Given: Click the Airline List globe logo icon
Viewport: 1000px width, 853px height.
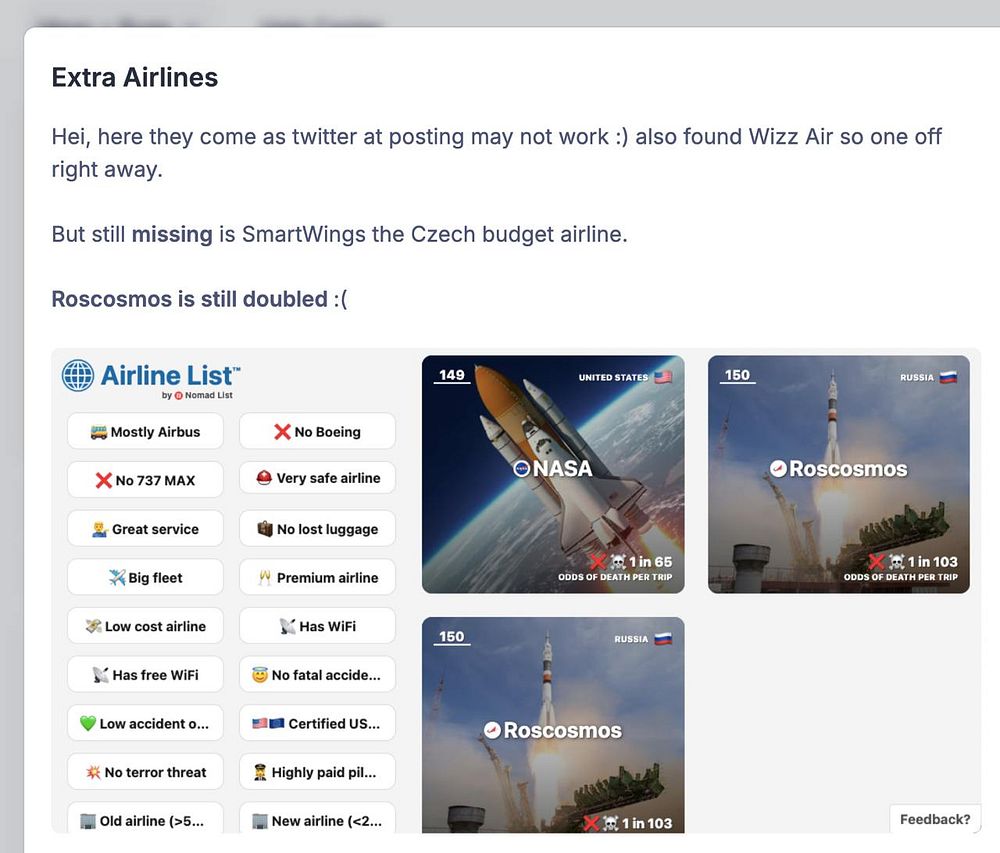Looking at the screenshot, I should pos(78,375).
